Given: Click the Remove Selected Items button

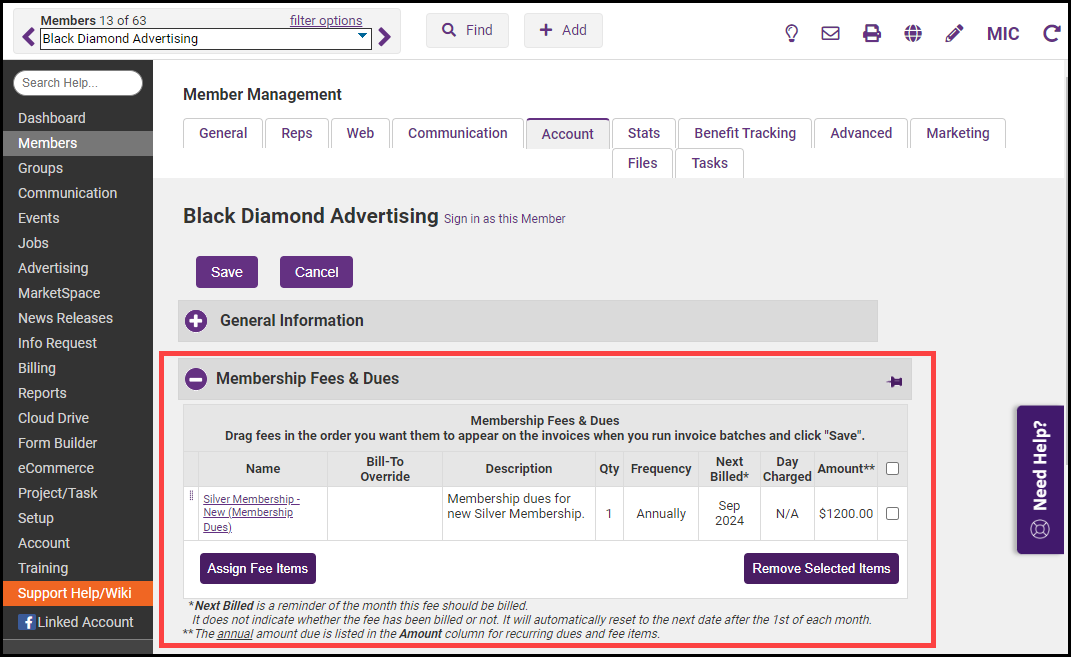Looking at the screenshot, I should [821, 568].
